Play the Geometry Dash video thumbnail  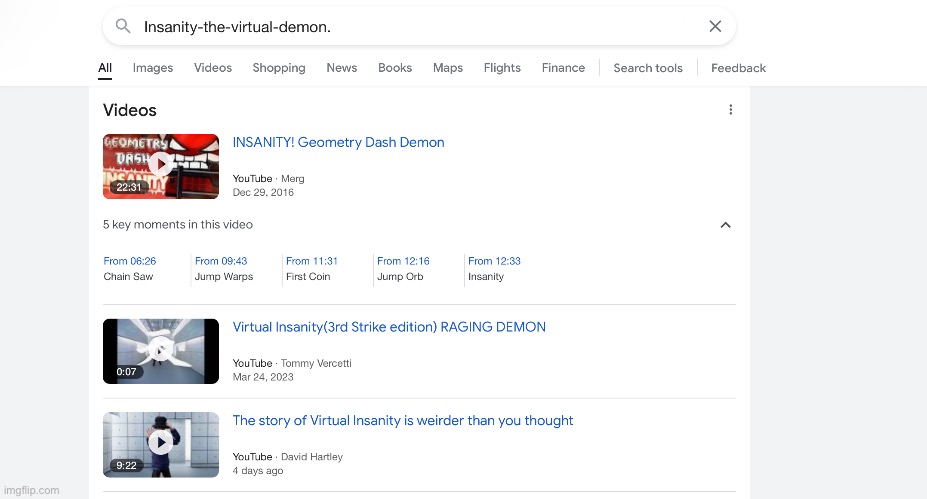pos(161,166)
